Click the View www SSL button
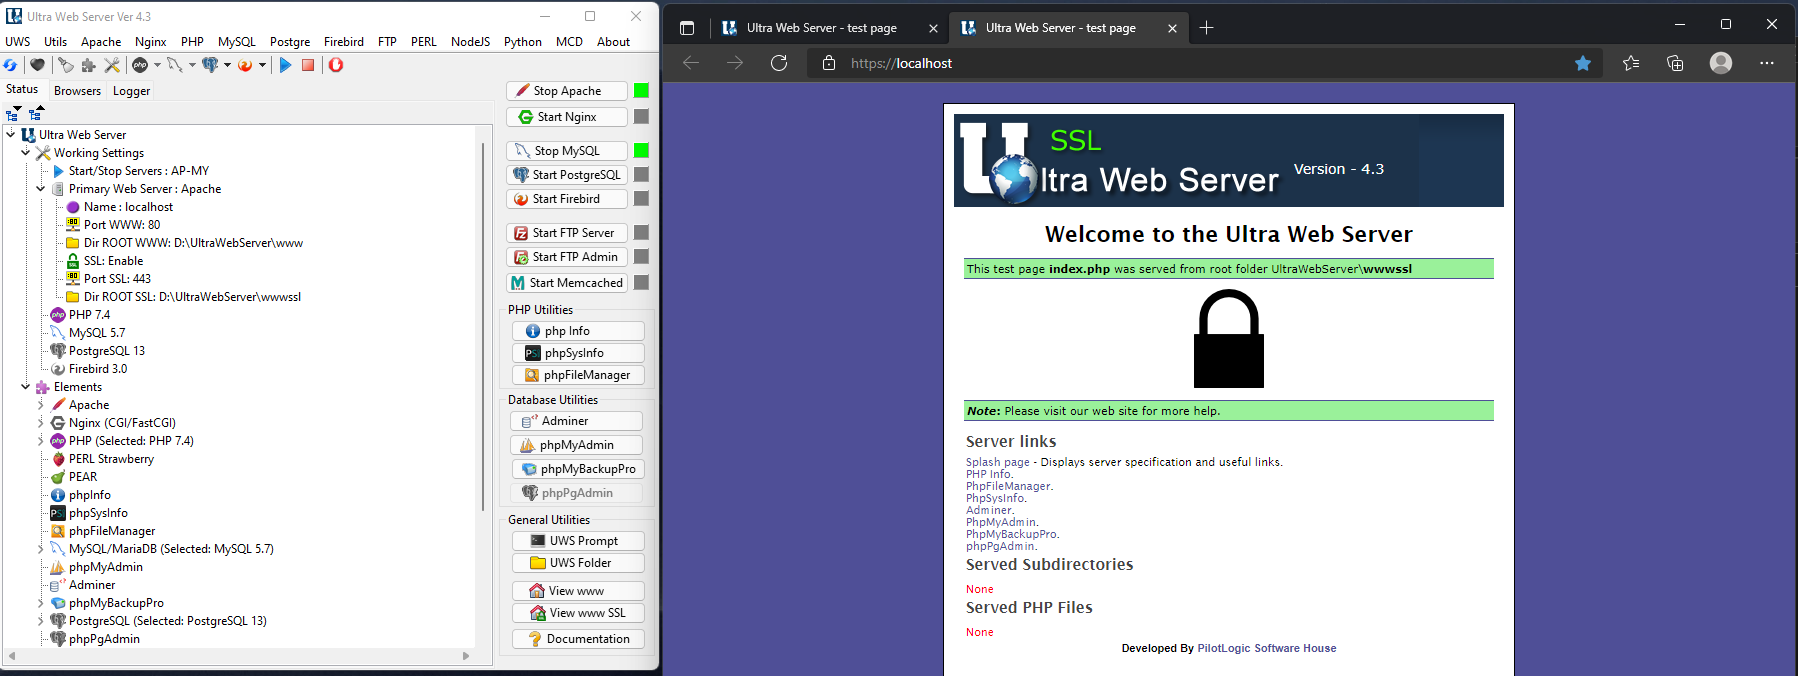Screen dimensions: 1798x676 (x=578, y=612)
